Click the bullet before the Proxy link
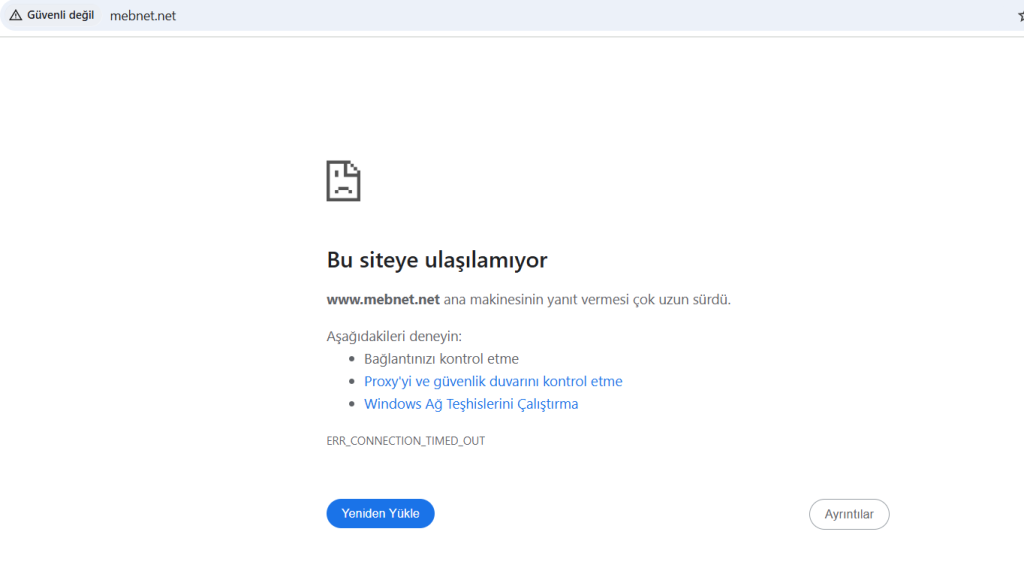 352,382
